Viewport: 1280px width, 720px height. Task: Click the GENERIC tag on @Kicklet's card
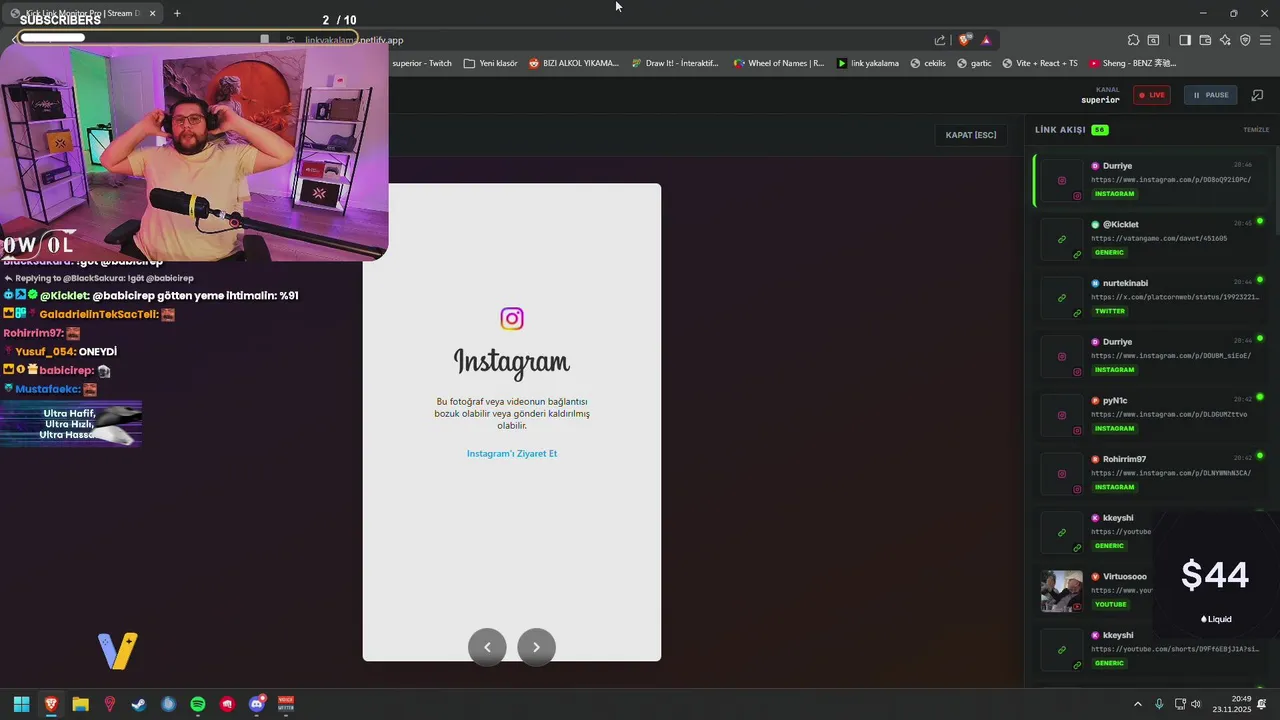click(1109, 252)
